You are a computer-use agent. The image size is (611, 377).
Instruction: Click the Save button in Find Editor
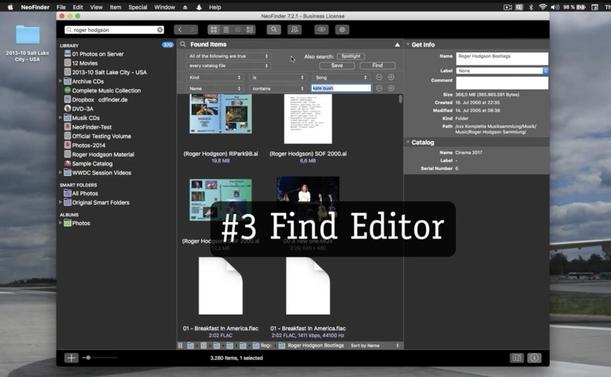click(337, 65)
